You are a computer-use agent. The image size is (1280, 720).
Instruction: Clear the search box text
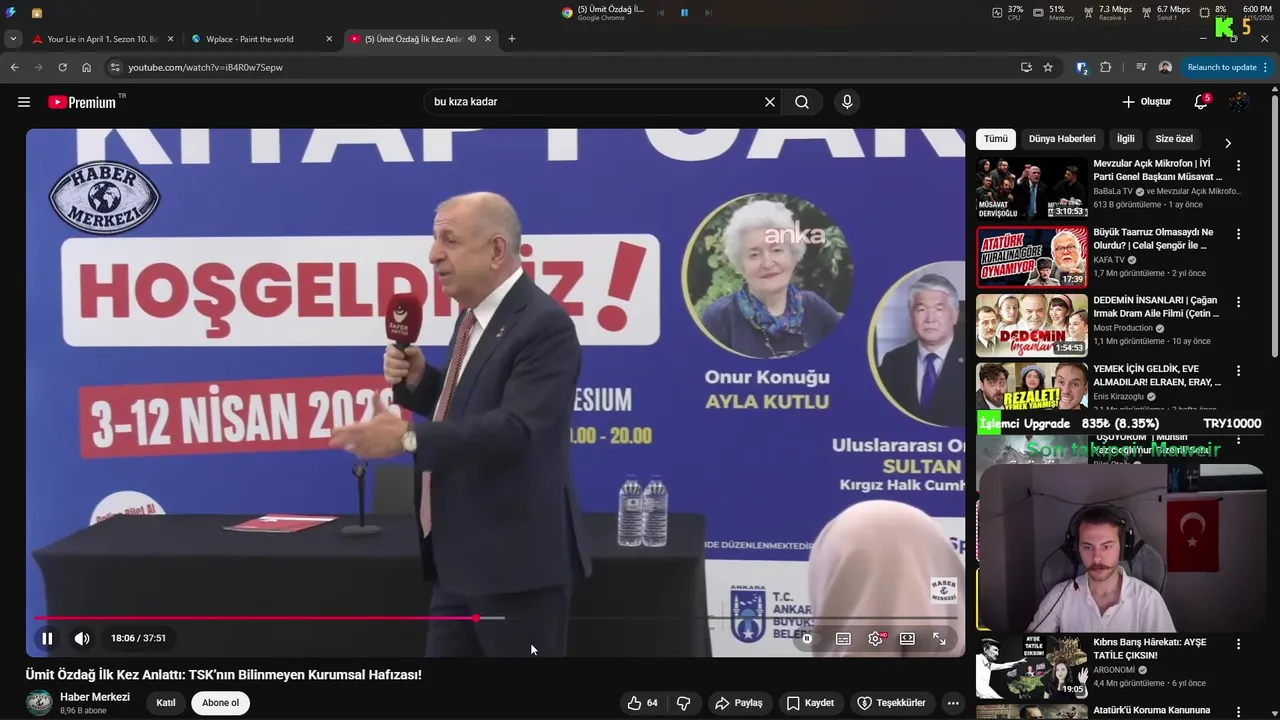(770, 102)
